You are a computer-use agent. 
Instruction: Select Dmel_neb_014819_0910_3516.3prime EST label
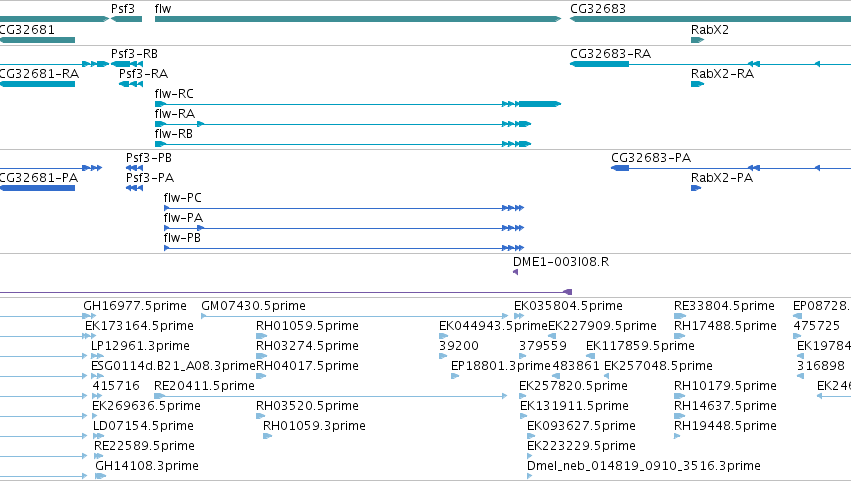[644, 467]
